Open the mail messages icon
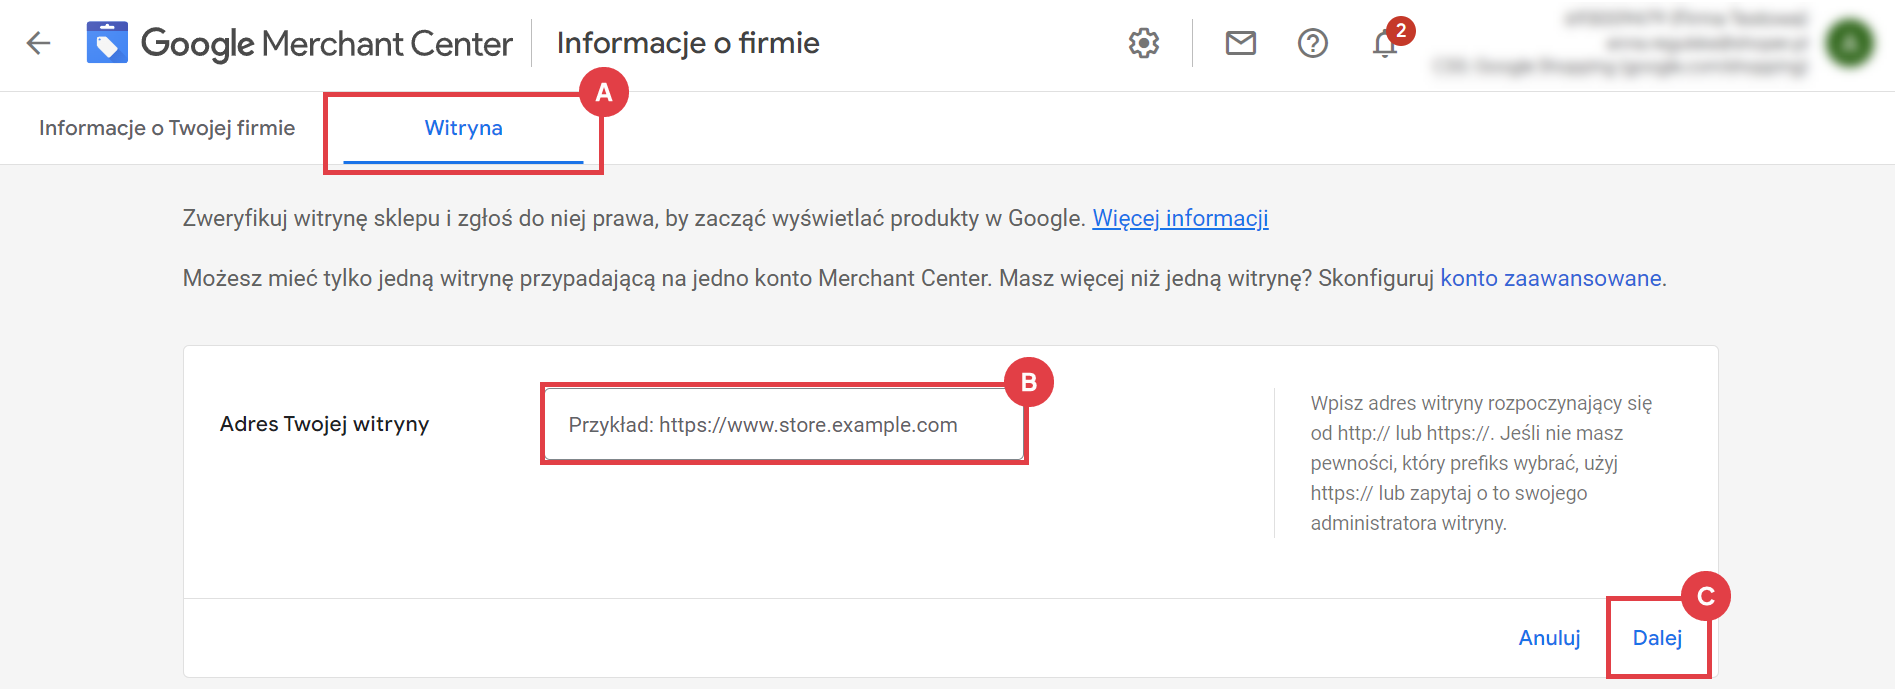Viewport: 1895px width, 689px height. coord(1241,43)
